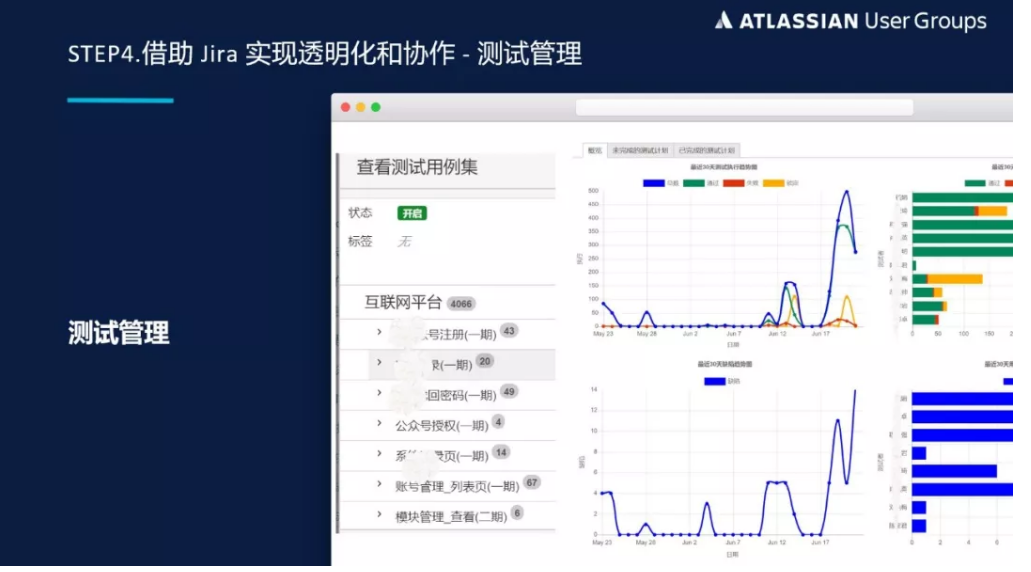Toggle green 通过 legend swatch in trend chart
Viewport: 1031px width, 572px height.
click(x=694, y=183)
